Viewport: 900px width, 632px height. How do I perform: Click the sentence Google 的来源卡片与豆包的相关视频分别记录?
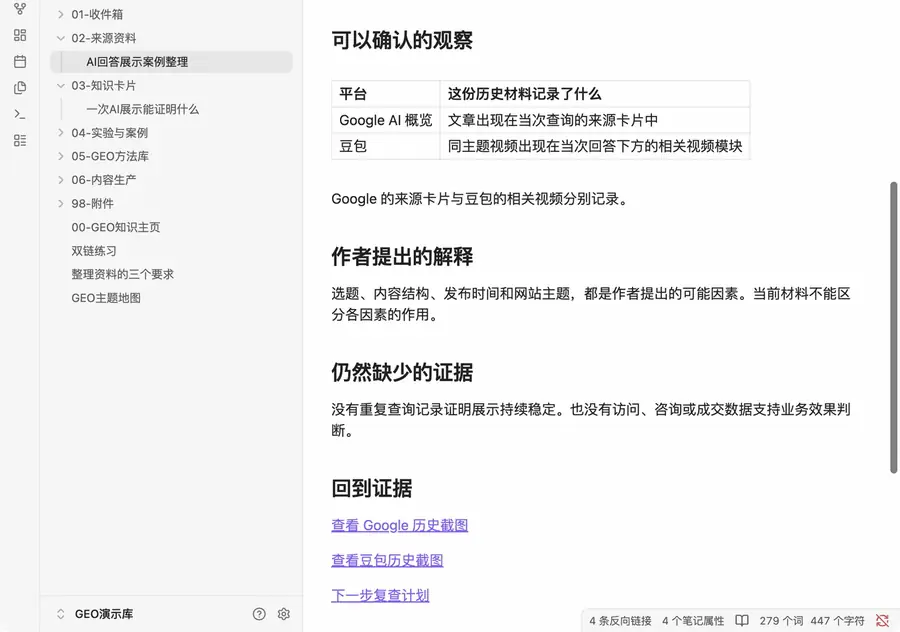[x=480, y=199]
